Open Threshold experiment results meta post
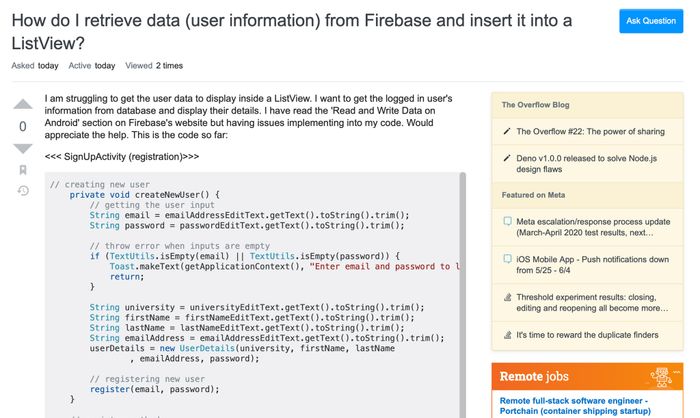Image resolution: width=700 pixels, height=418 pixels. point(592,302)
